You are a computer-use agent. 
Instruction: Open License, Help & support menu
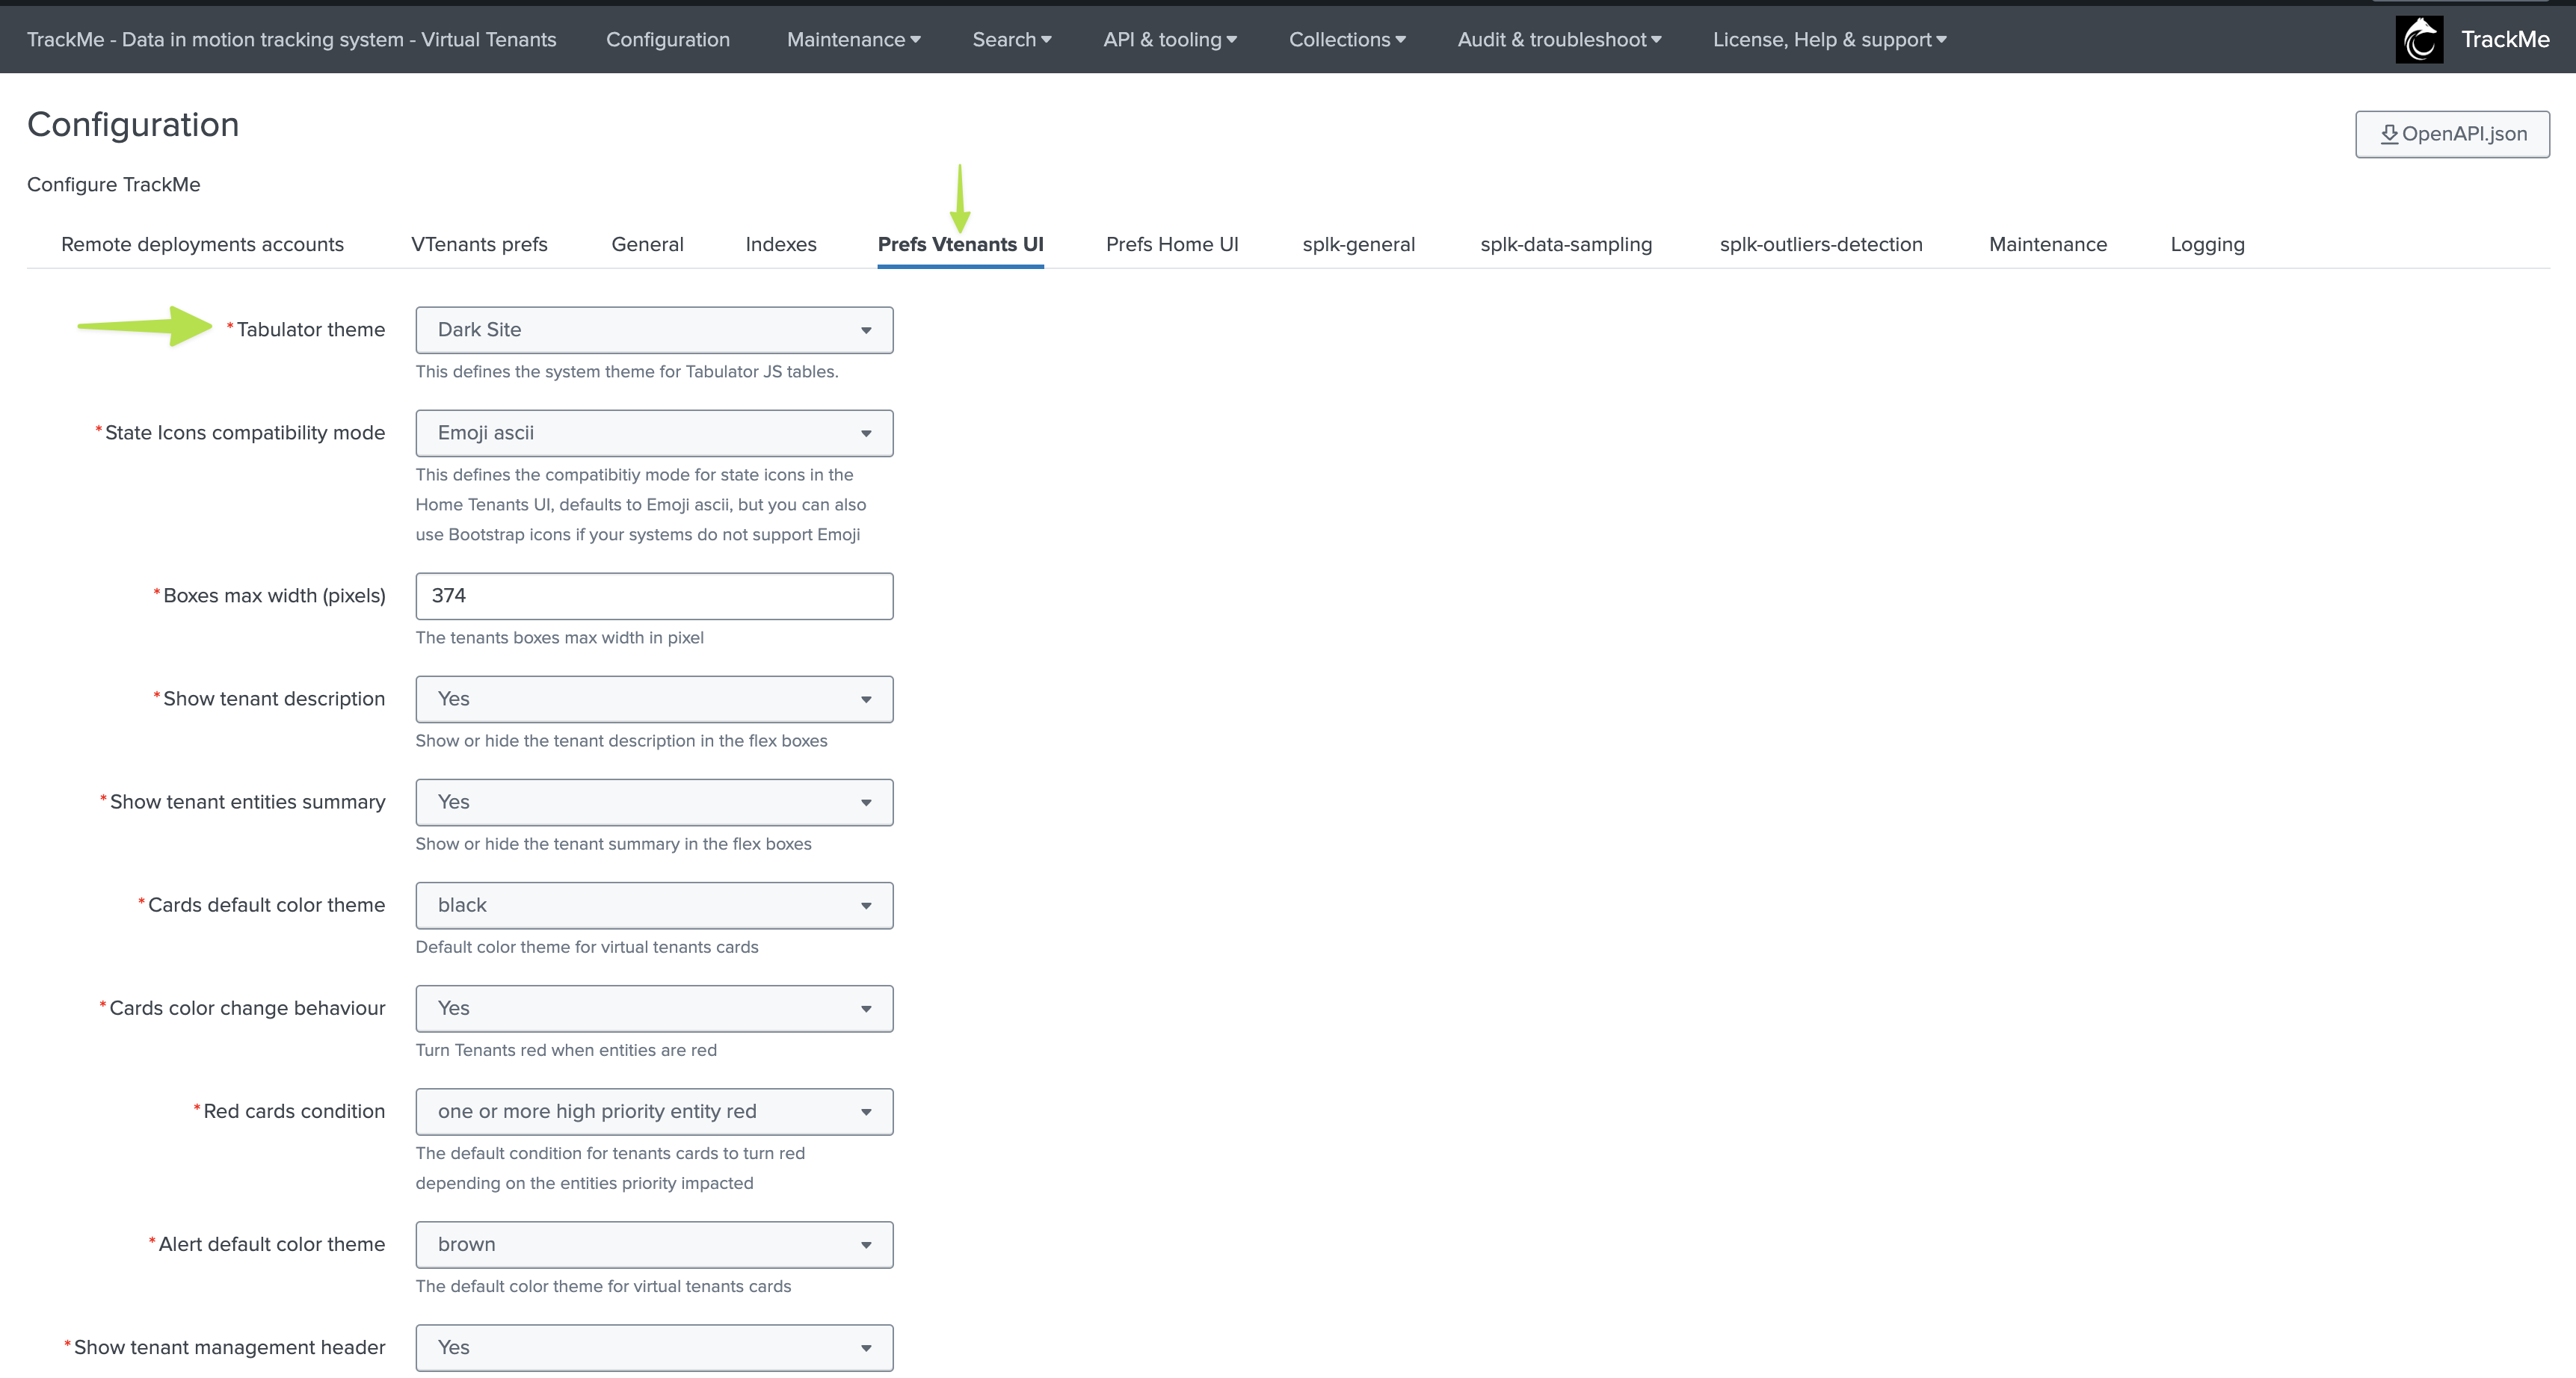pos(1829,40)
